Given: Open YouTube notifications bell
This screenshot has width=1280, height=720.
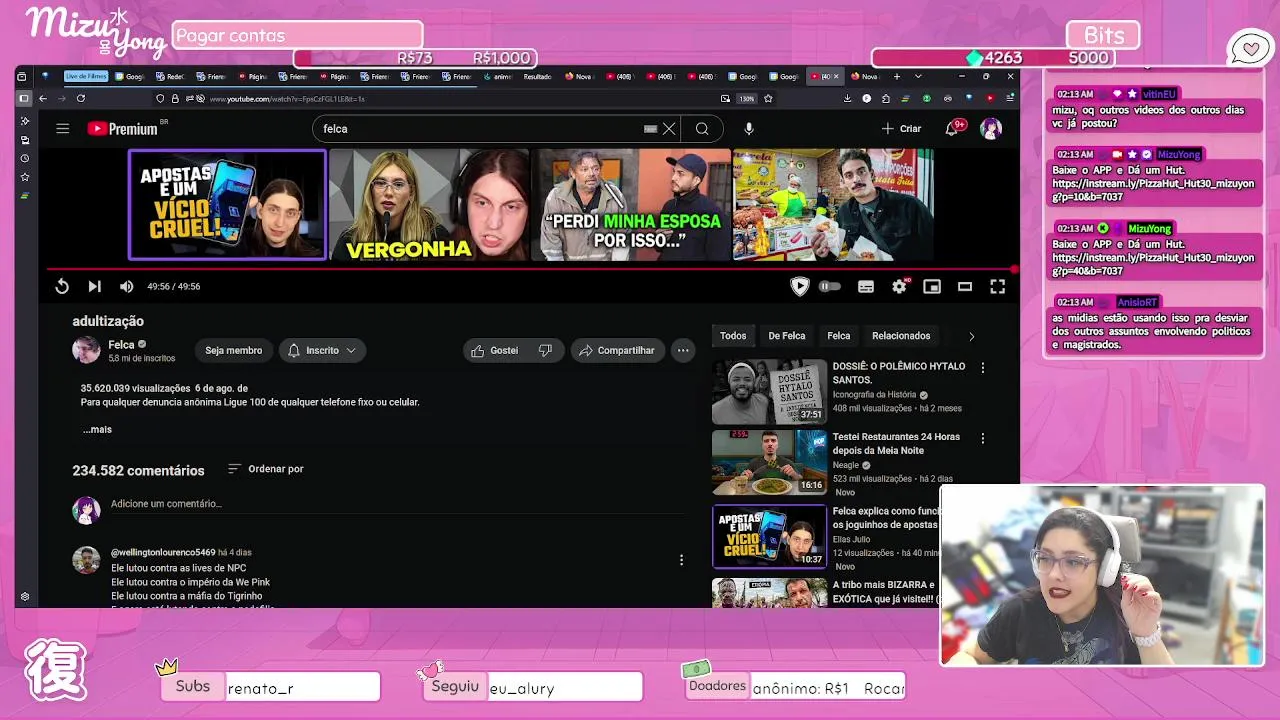Looking at the screenshot, I should click(951, 128).
